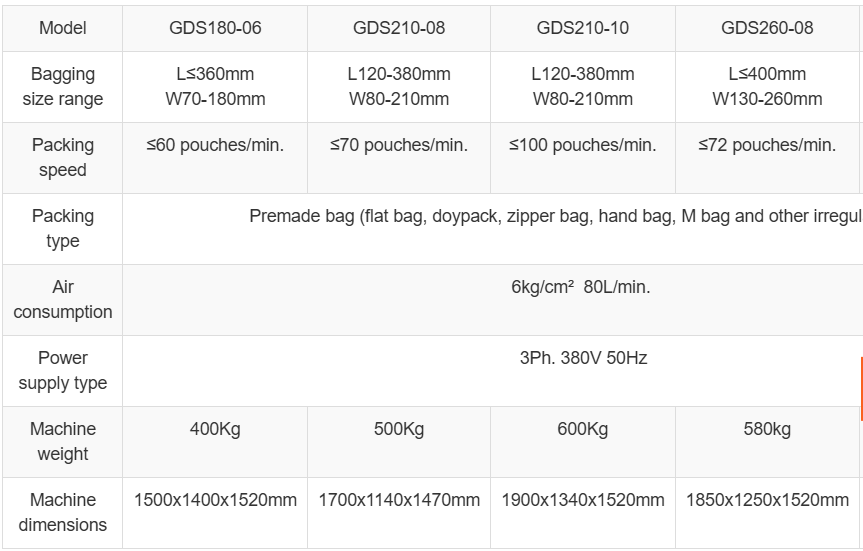Click the Model header cell
The height and width of the screenshot is (551, 863).
tap(62, 28)
